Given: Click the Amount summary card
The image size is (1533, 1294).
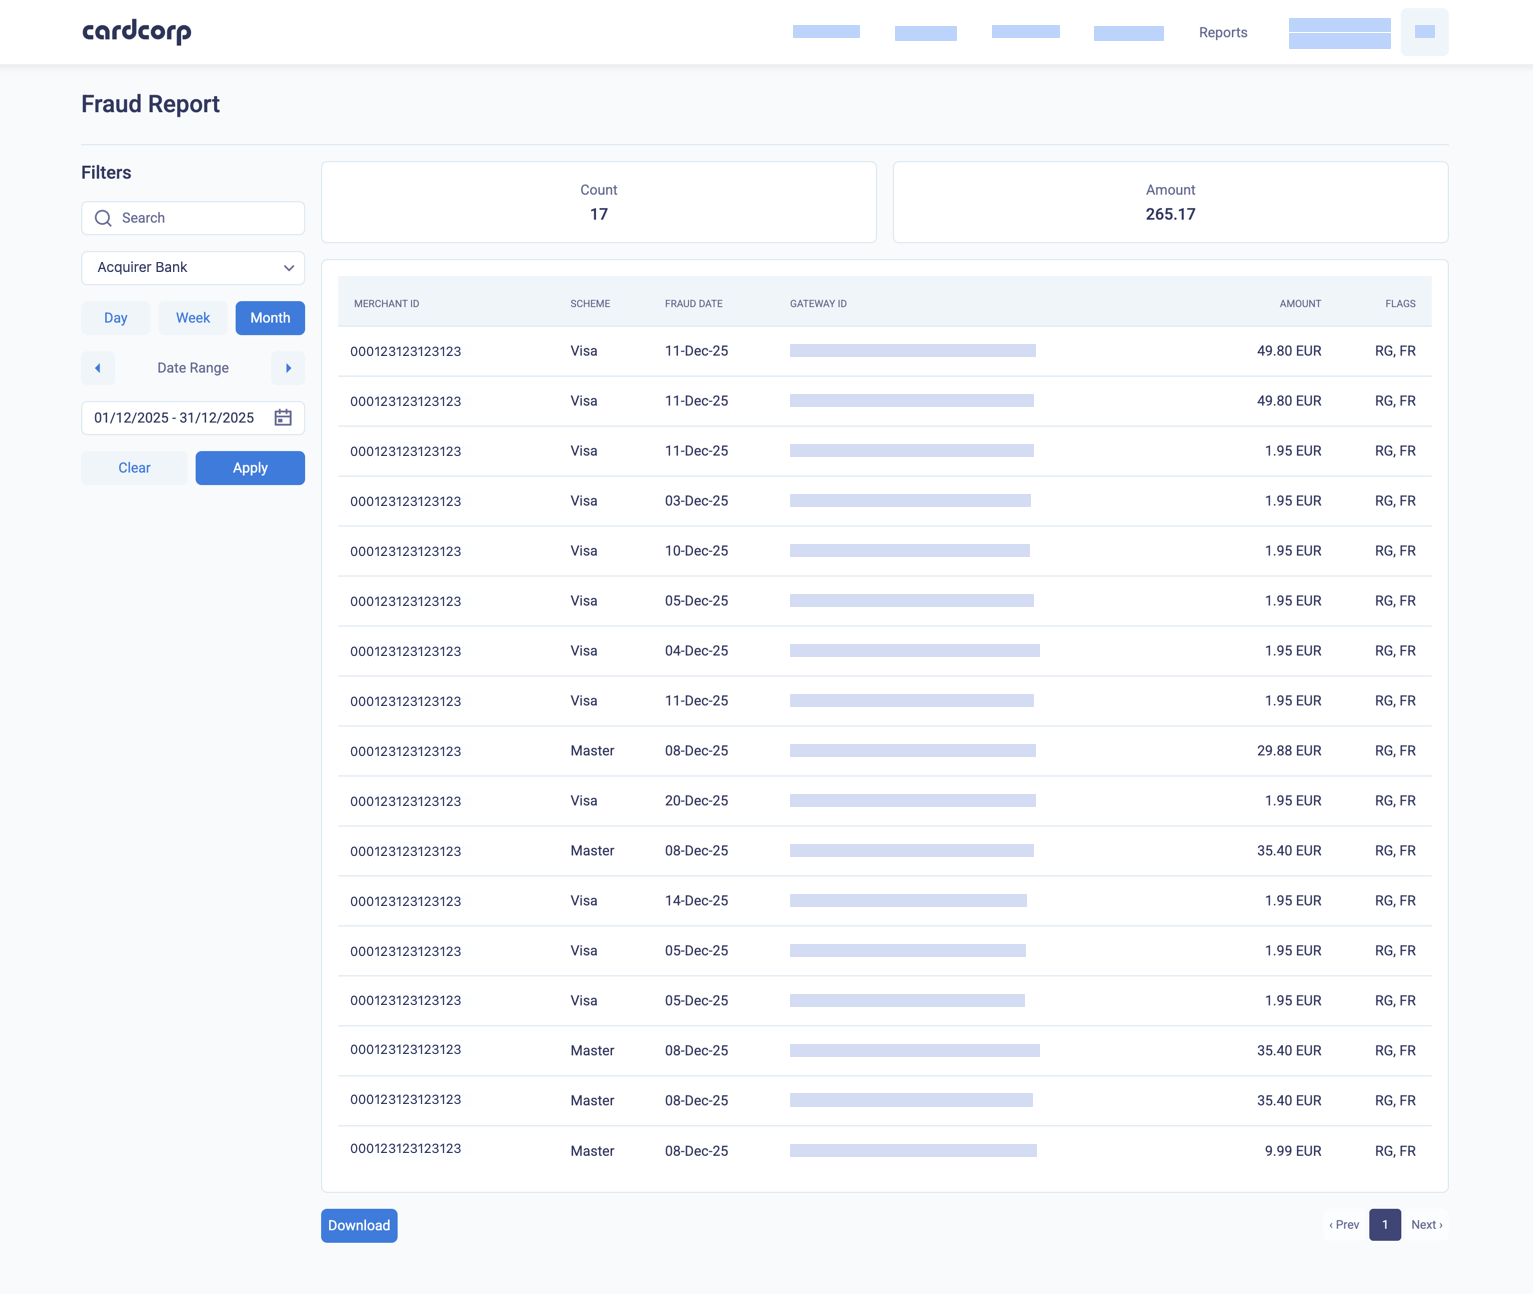Looking at the screenshot, I should tap(1170, 201).
